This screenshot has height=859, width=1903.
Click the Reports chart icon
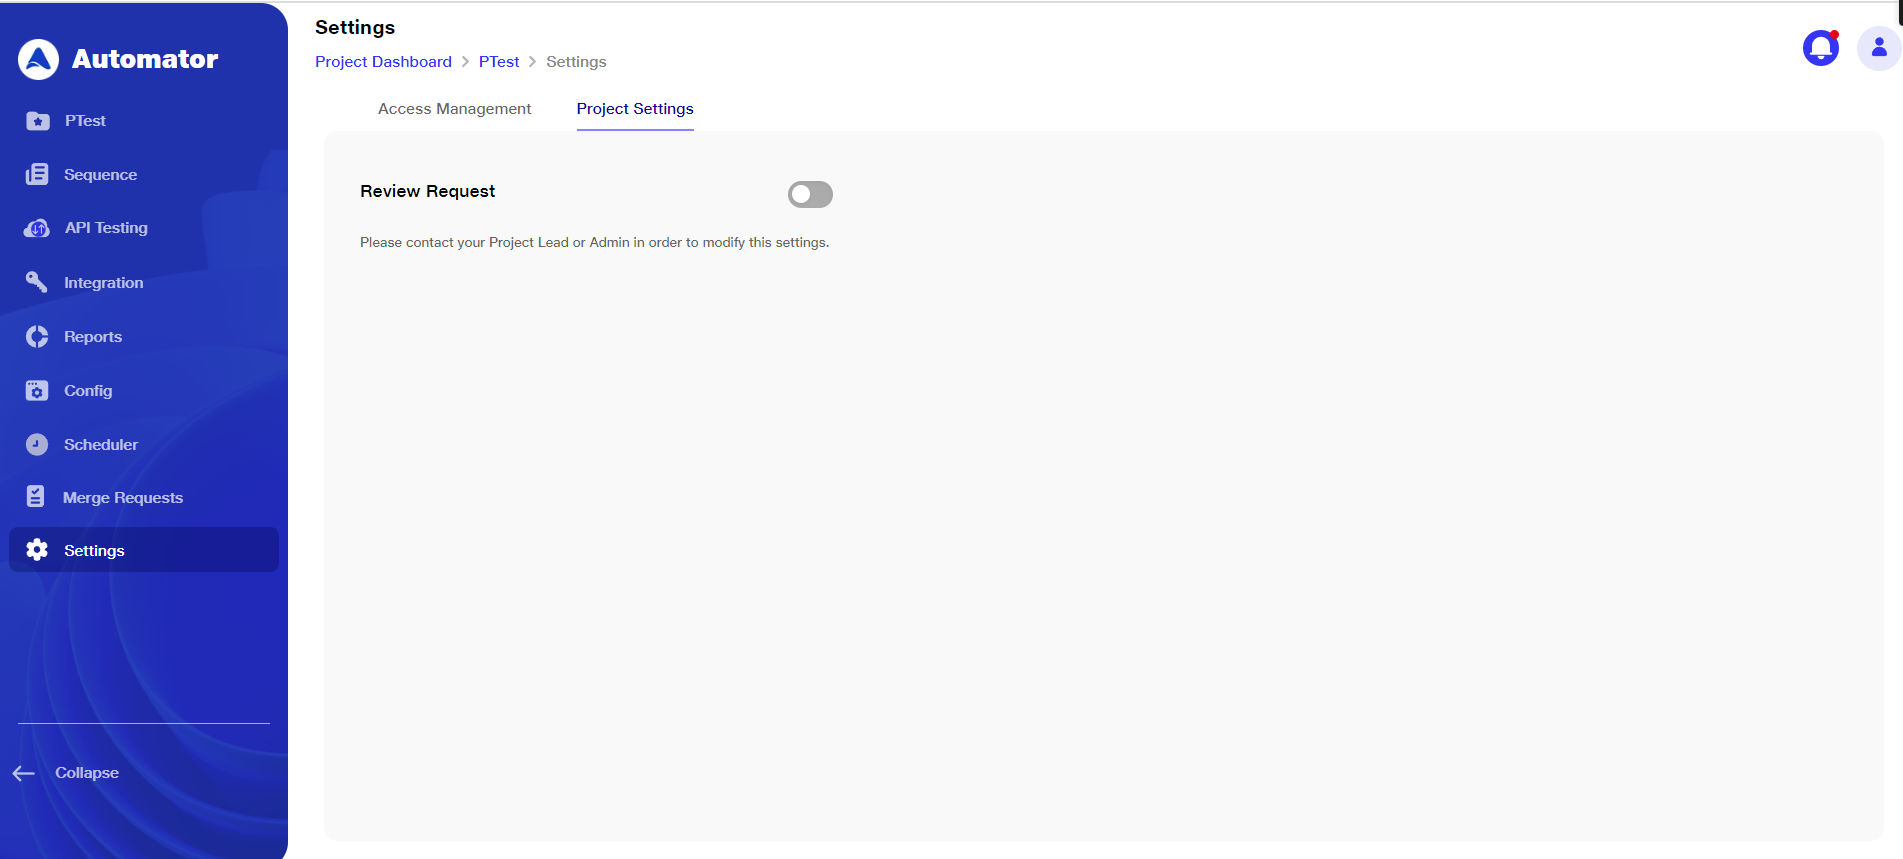(x=37, y=337)
